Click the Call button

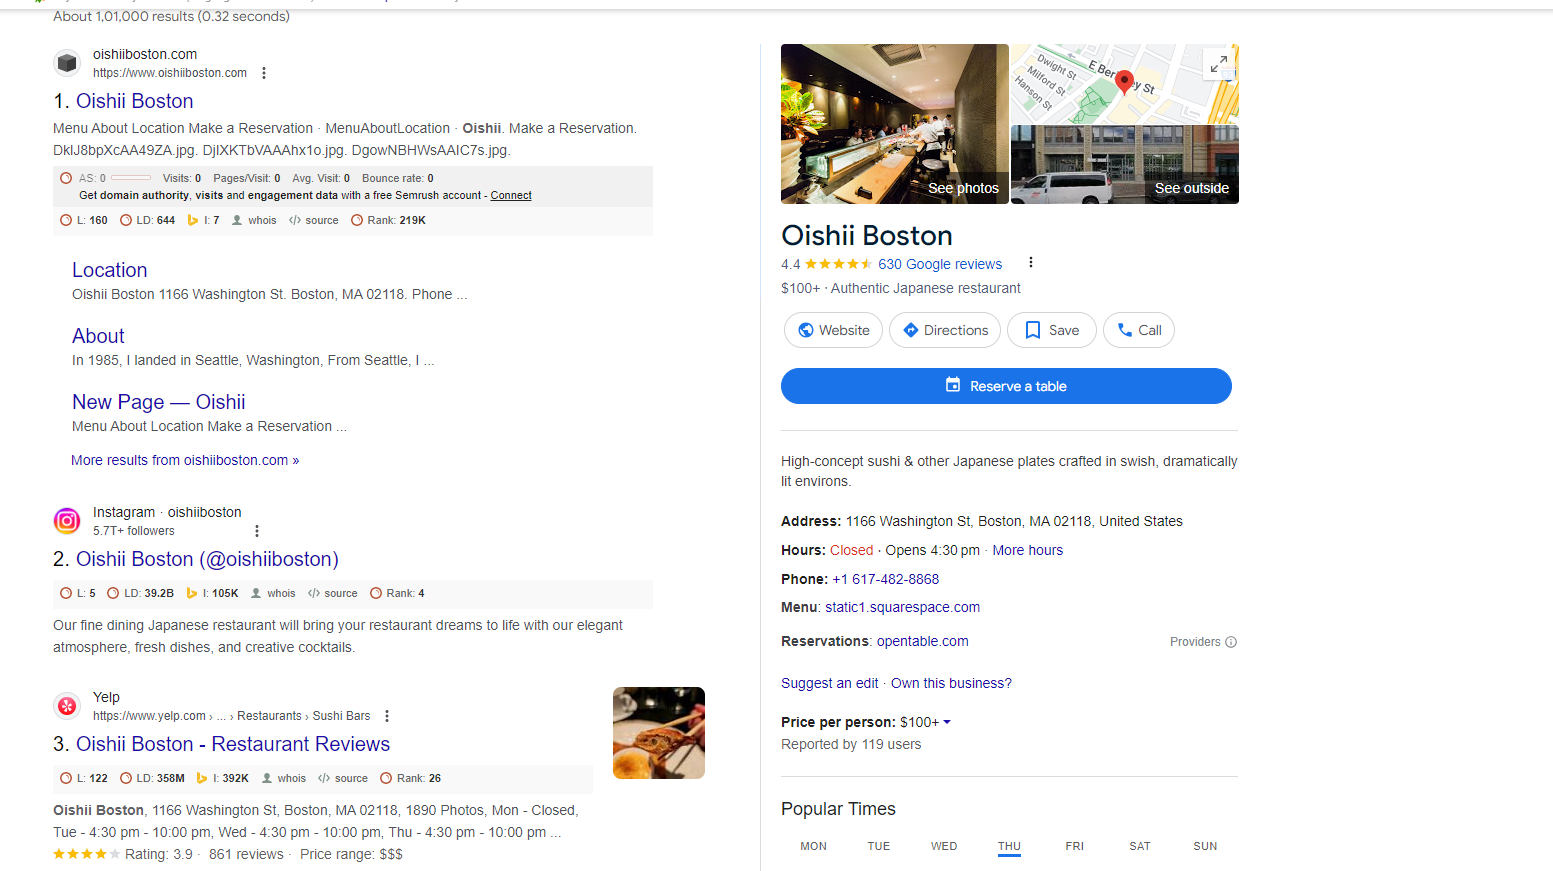1139,330
